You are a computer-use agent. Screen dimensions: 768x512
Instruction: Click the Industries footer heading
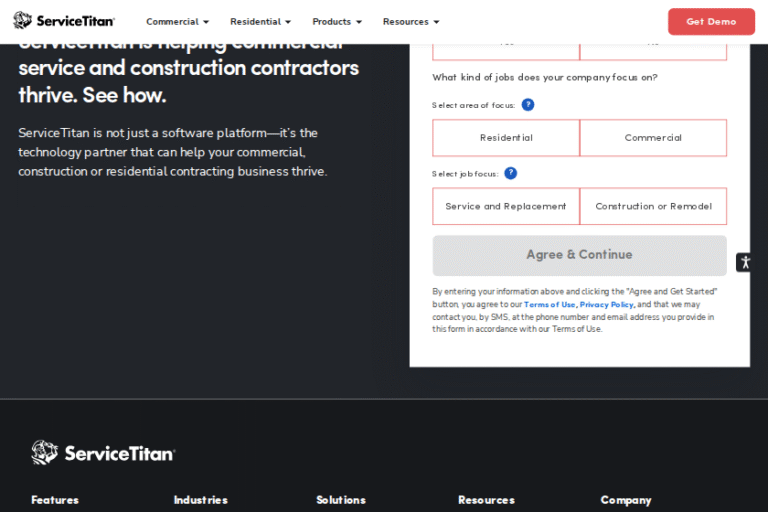pyautogui.click(x=201, y=500)
